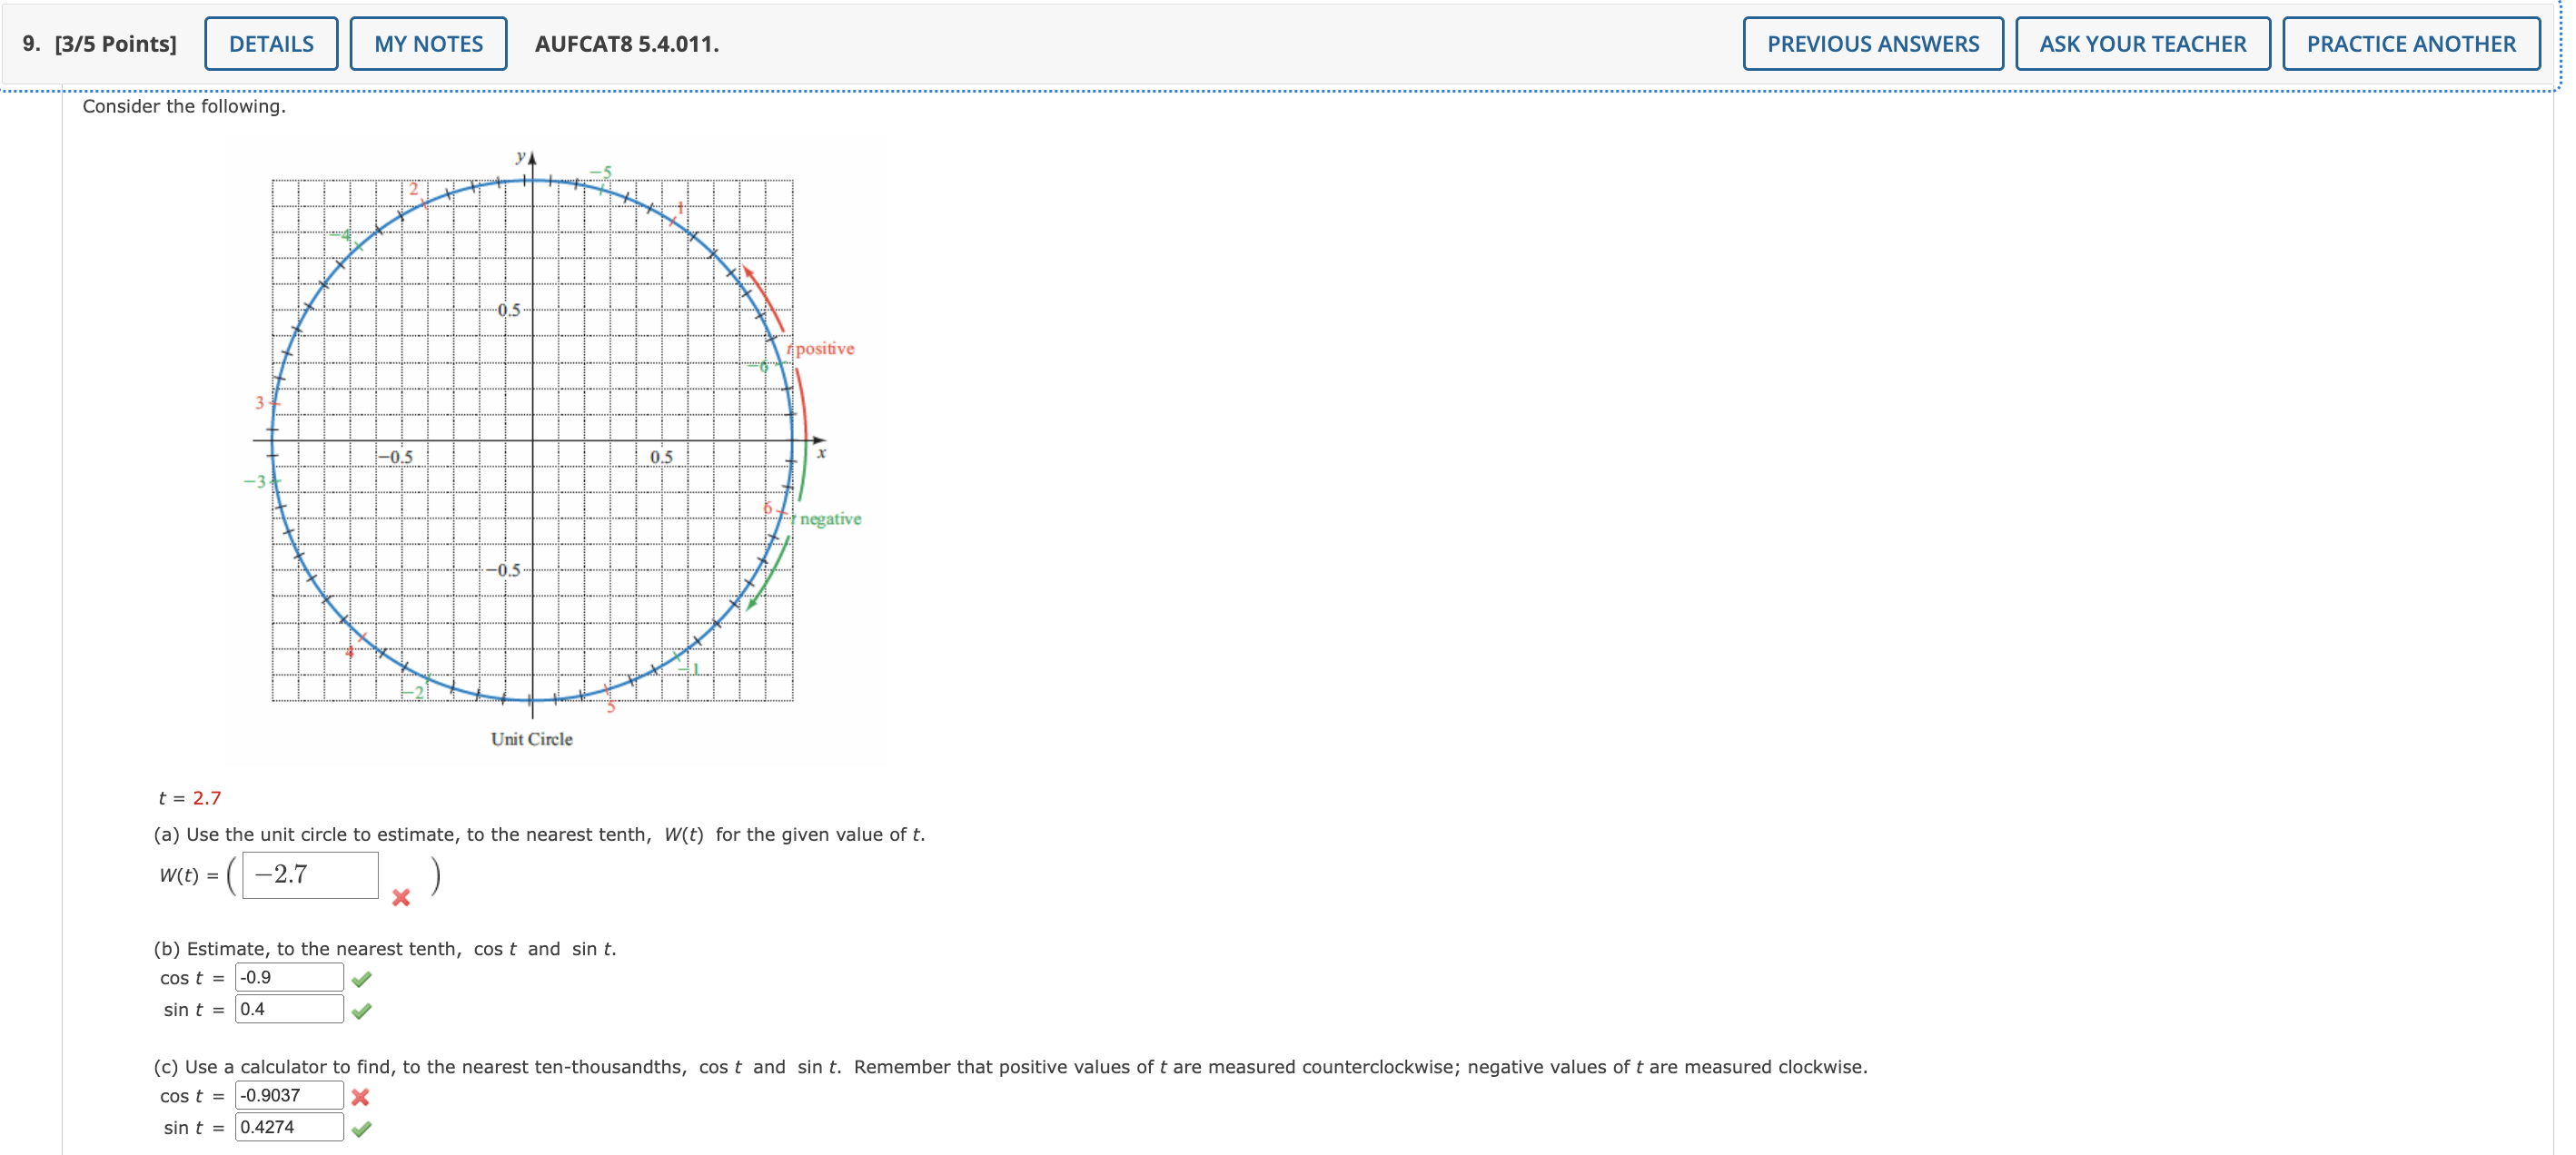Select the sin t input containing 0.4274
This screenshot has height=1155, width=2576.
click(x=288, y=1127)
